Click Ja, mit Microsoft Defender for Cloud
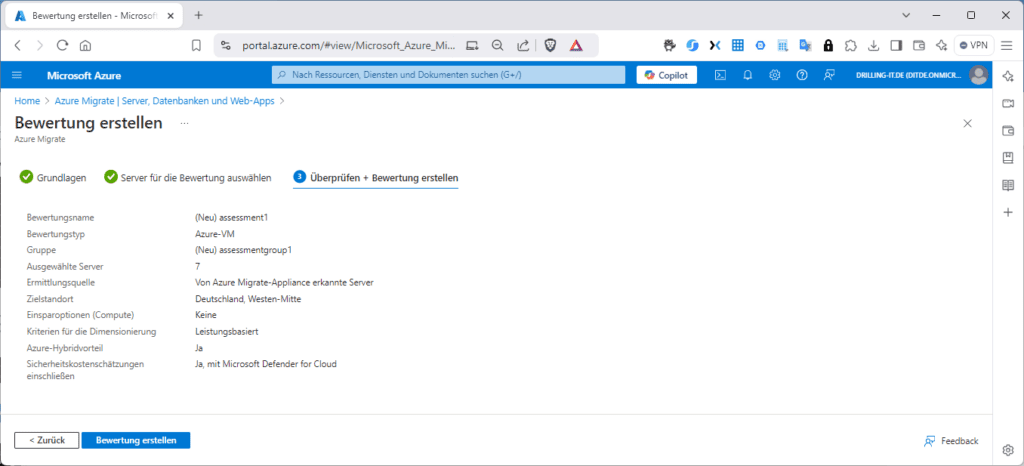This screenshot has width=1024, height=466. [x=266, y=364]
